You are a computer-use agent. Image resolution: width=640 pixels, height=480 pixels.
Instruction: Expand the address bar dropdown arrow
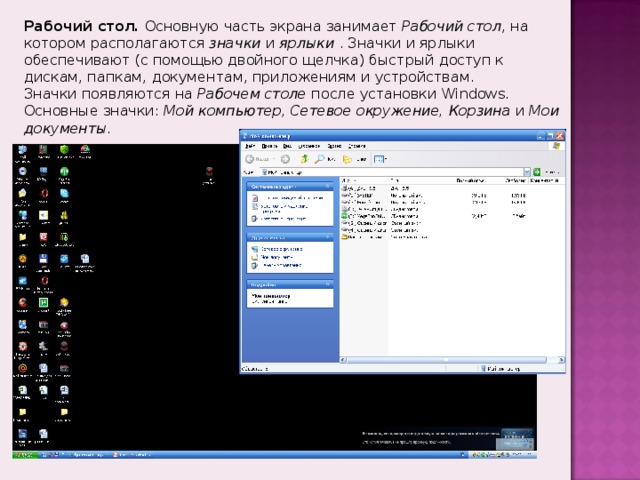[527, 172]
